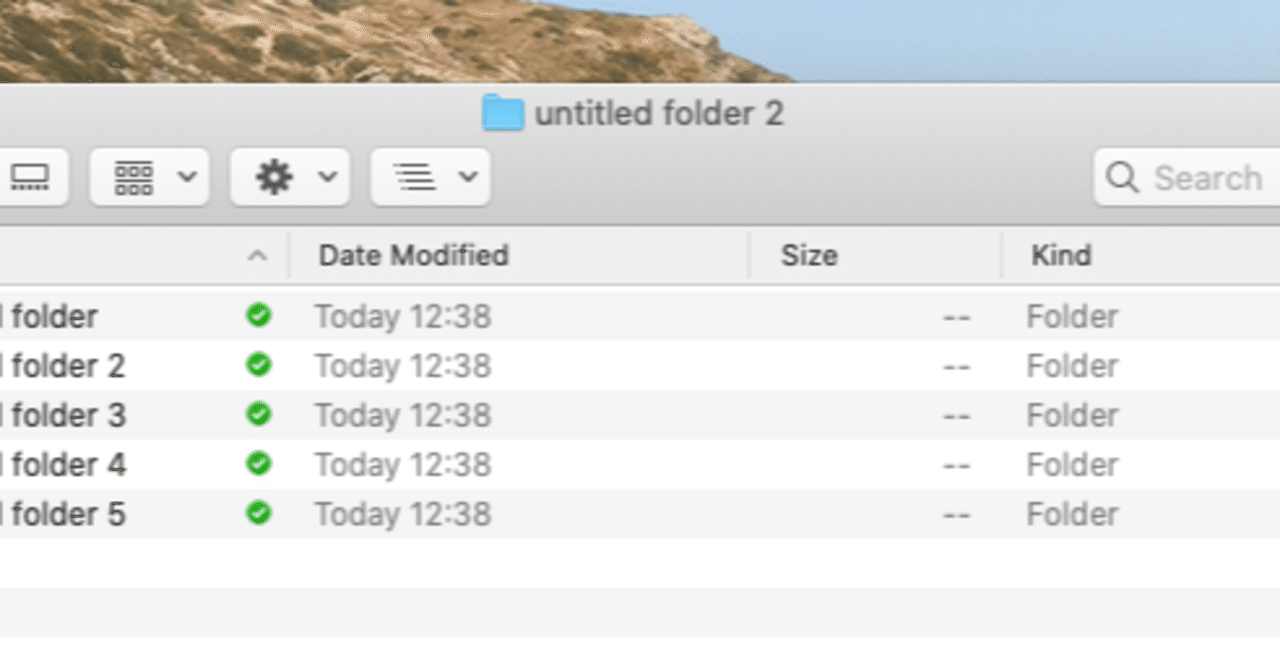Click the magnifying glass search icon
Viewport: 1280px width, 671px height.
coord(1122,178)
